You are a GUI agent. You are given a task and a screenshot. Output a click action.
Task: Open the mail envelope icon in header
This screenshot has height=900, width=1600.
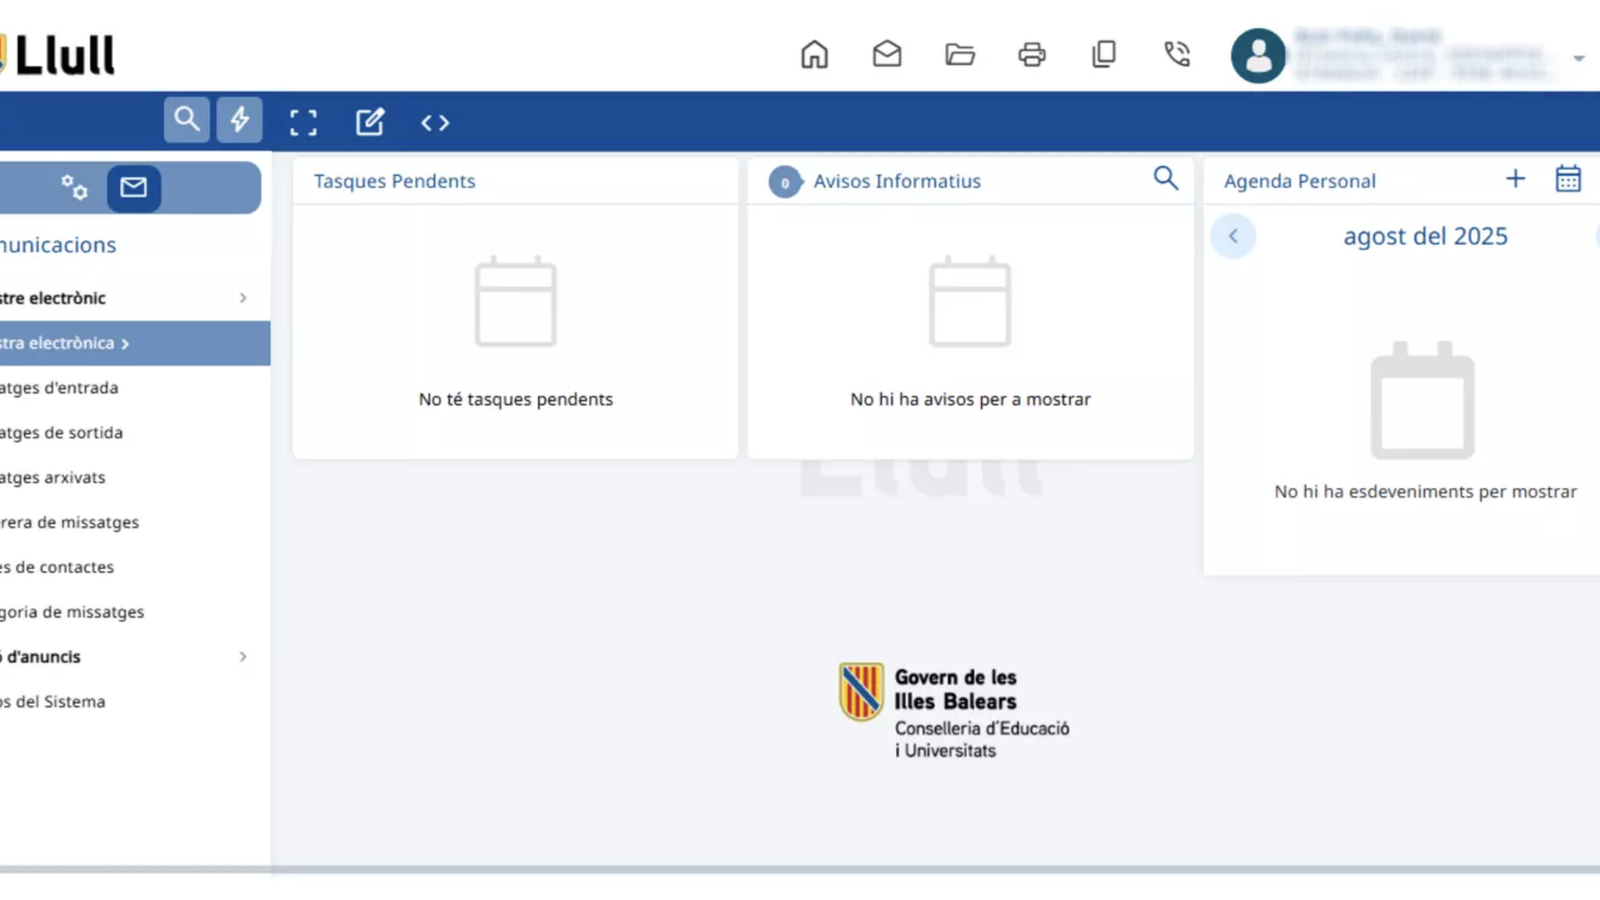point(887,54)
